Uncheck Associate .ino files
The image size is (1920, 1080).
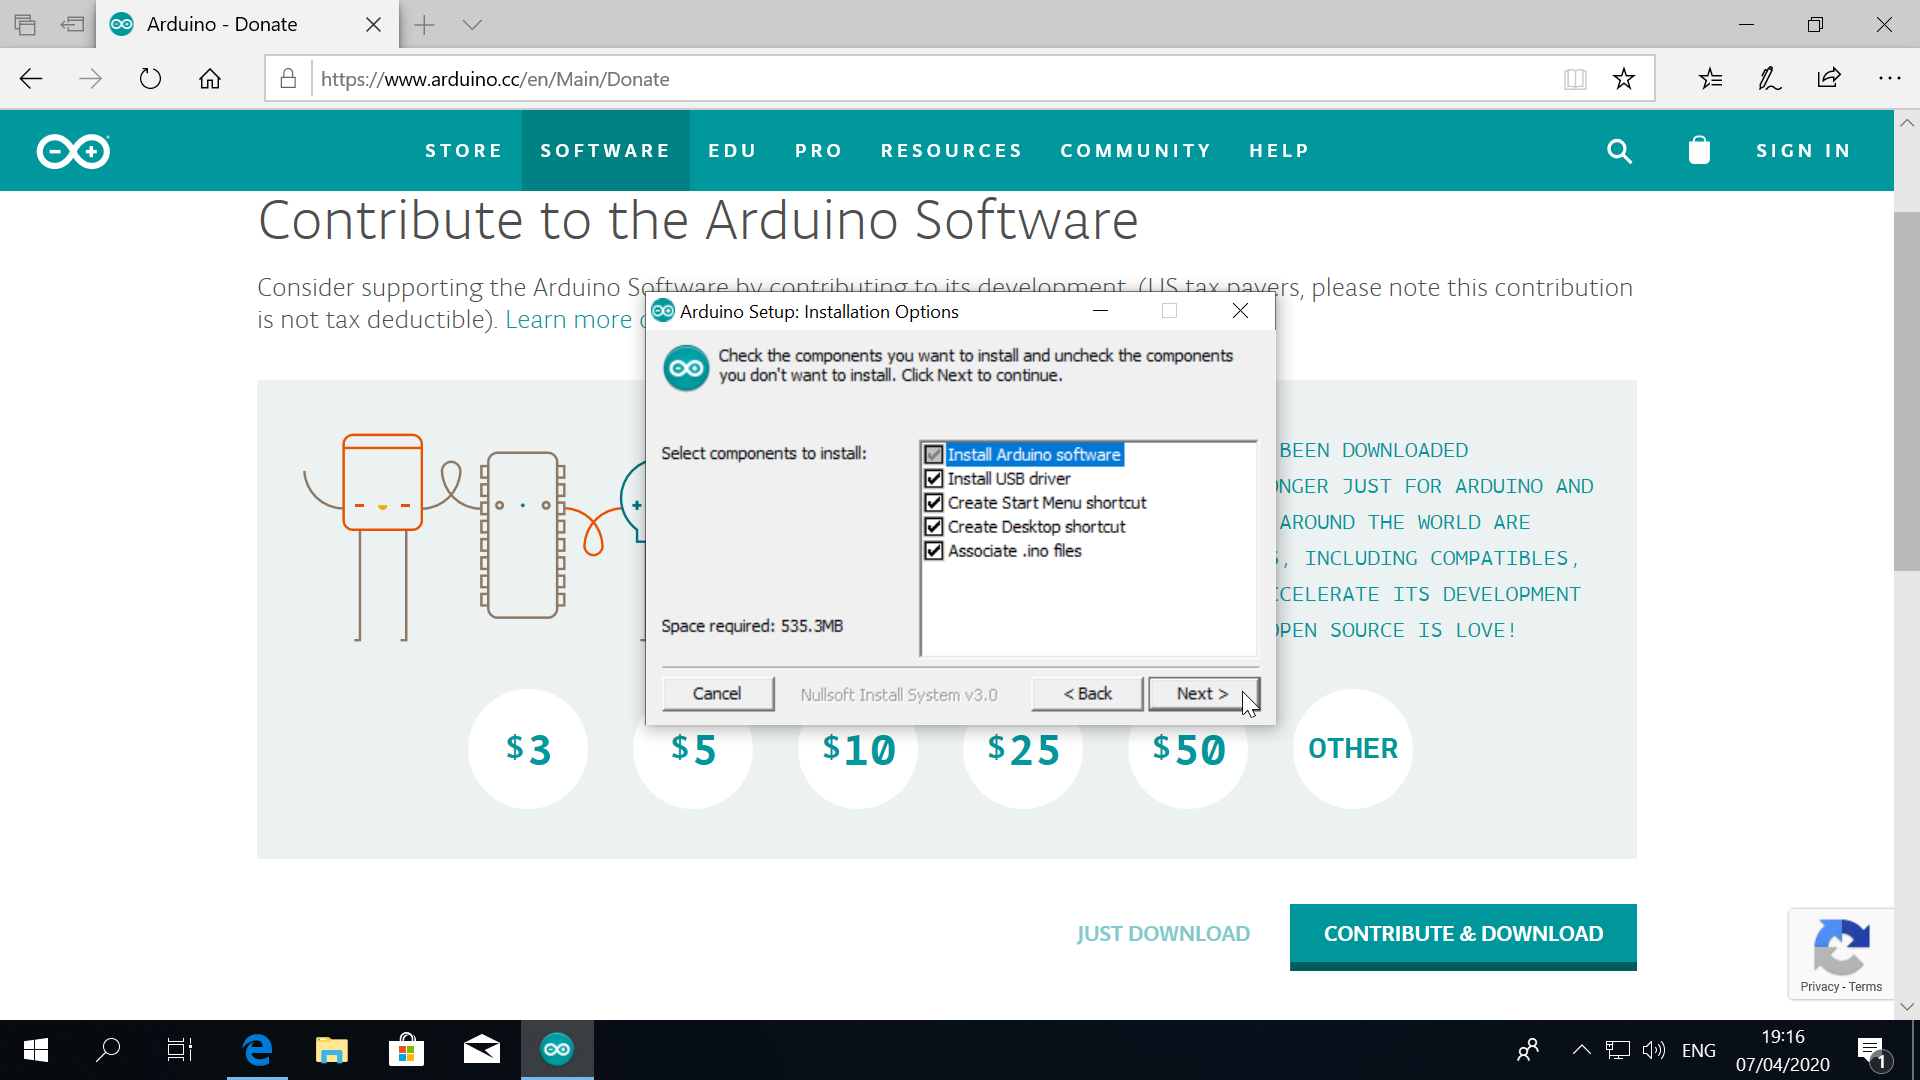934,551
